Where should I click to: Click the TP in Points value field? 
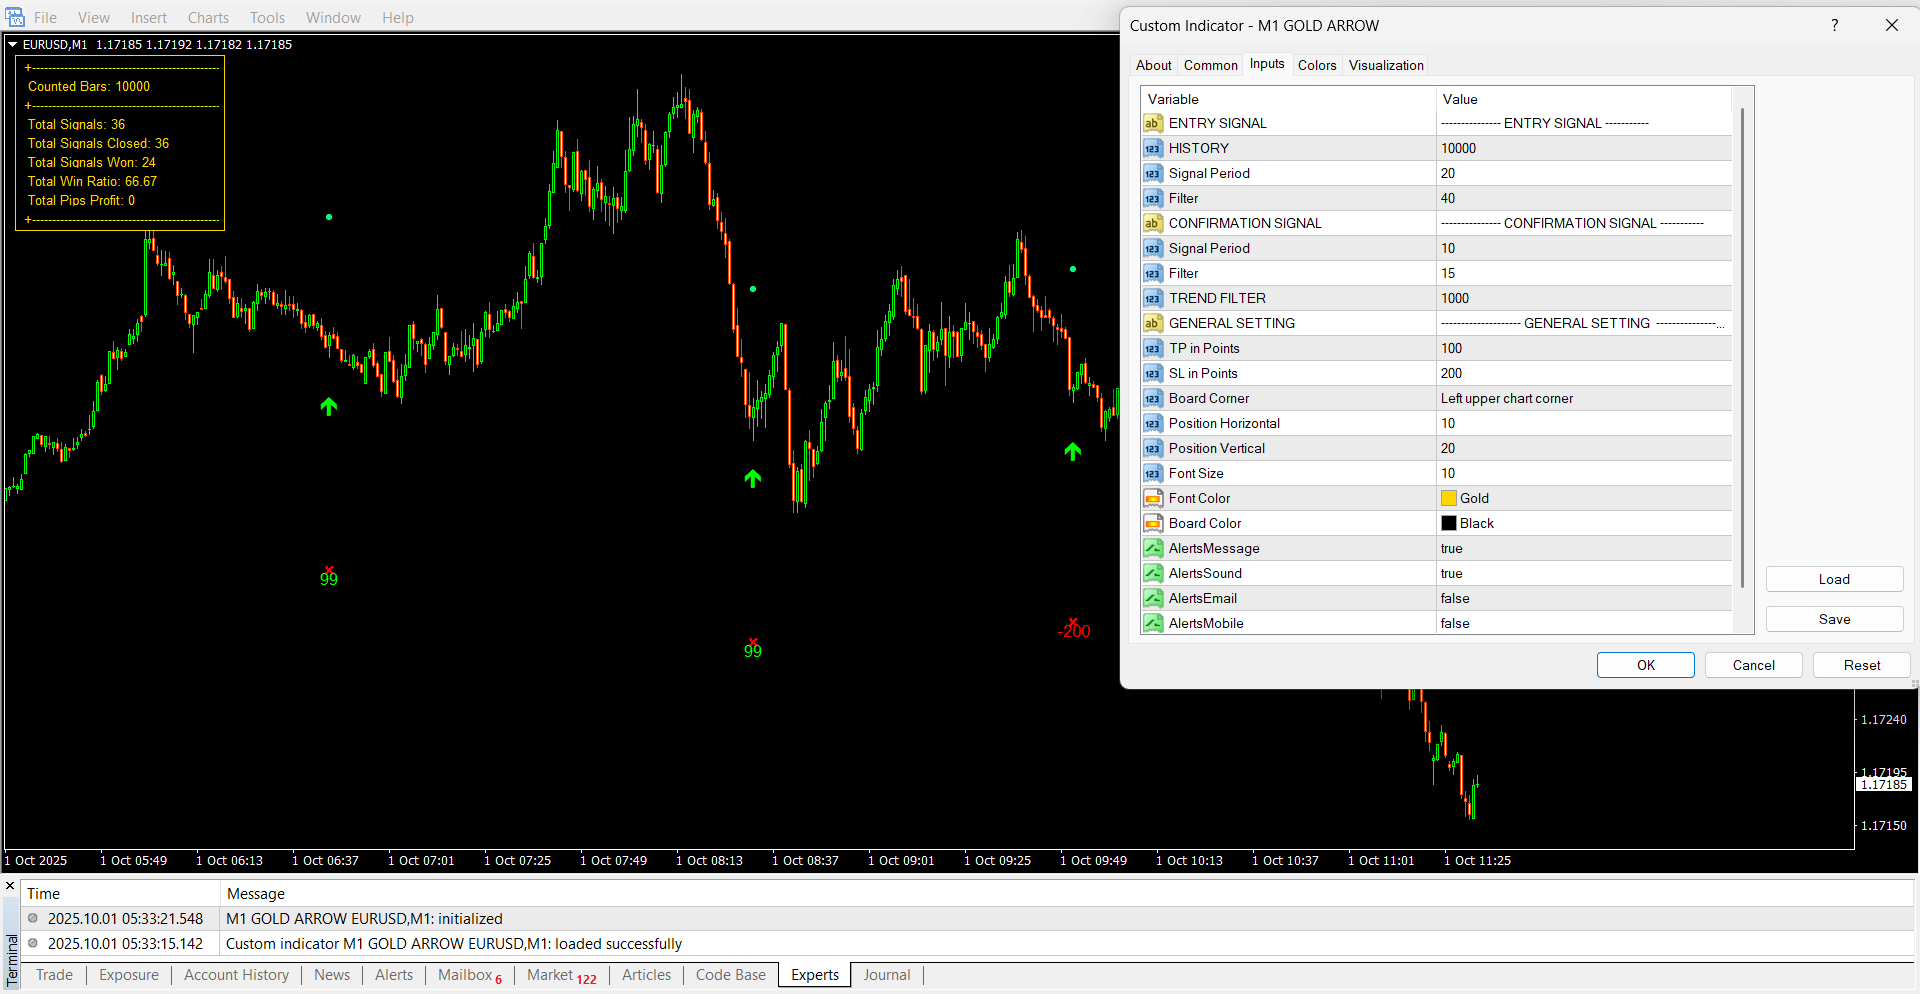click(1583, 348)
